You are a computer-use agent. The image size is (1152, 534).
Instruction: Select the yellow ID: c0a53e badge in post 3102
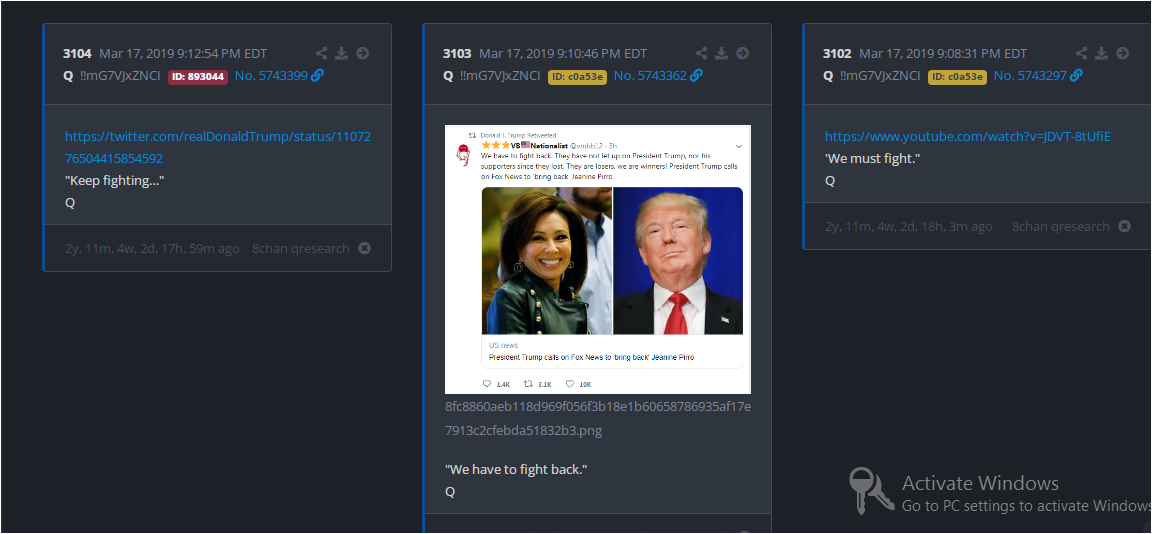point(957,76)
